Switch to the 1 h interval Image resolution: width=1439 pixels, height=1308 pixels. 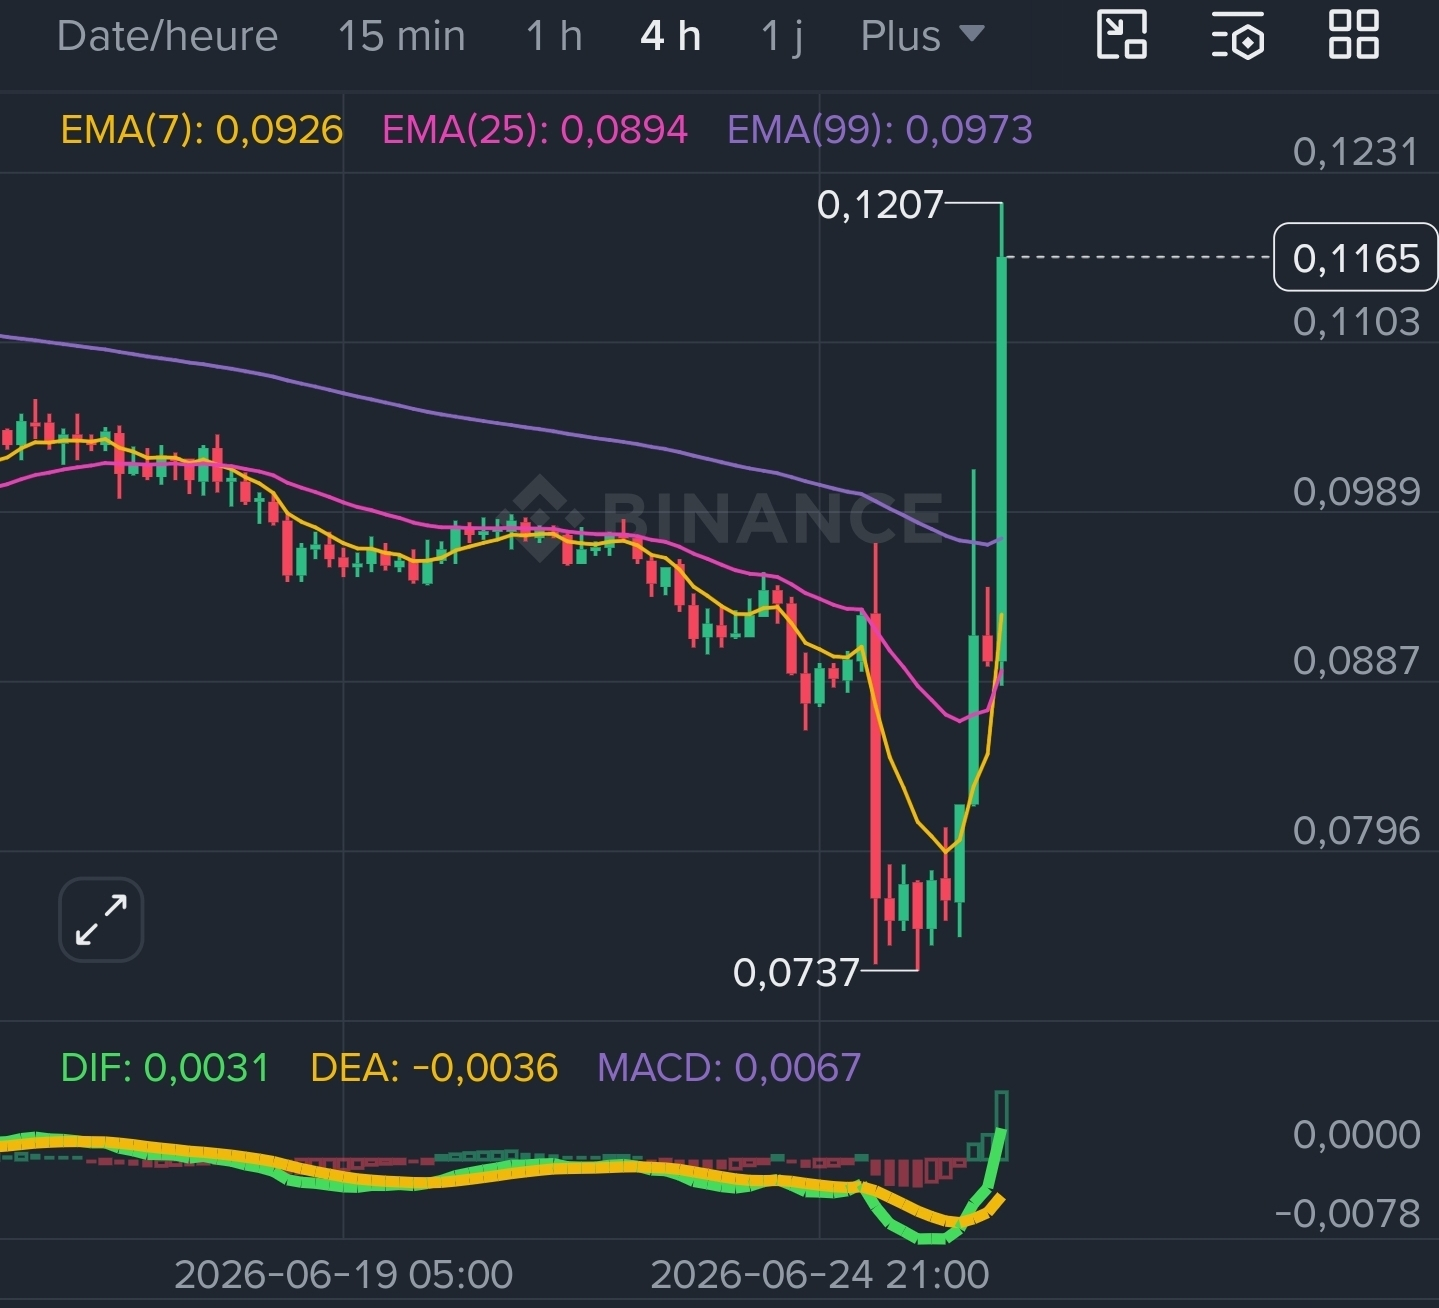554,36
